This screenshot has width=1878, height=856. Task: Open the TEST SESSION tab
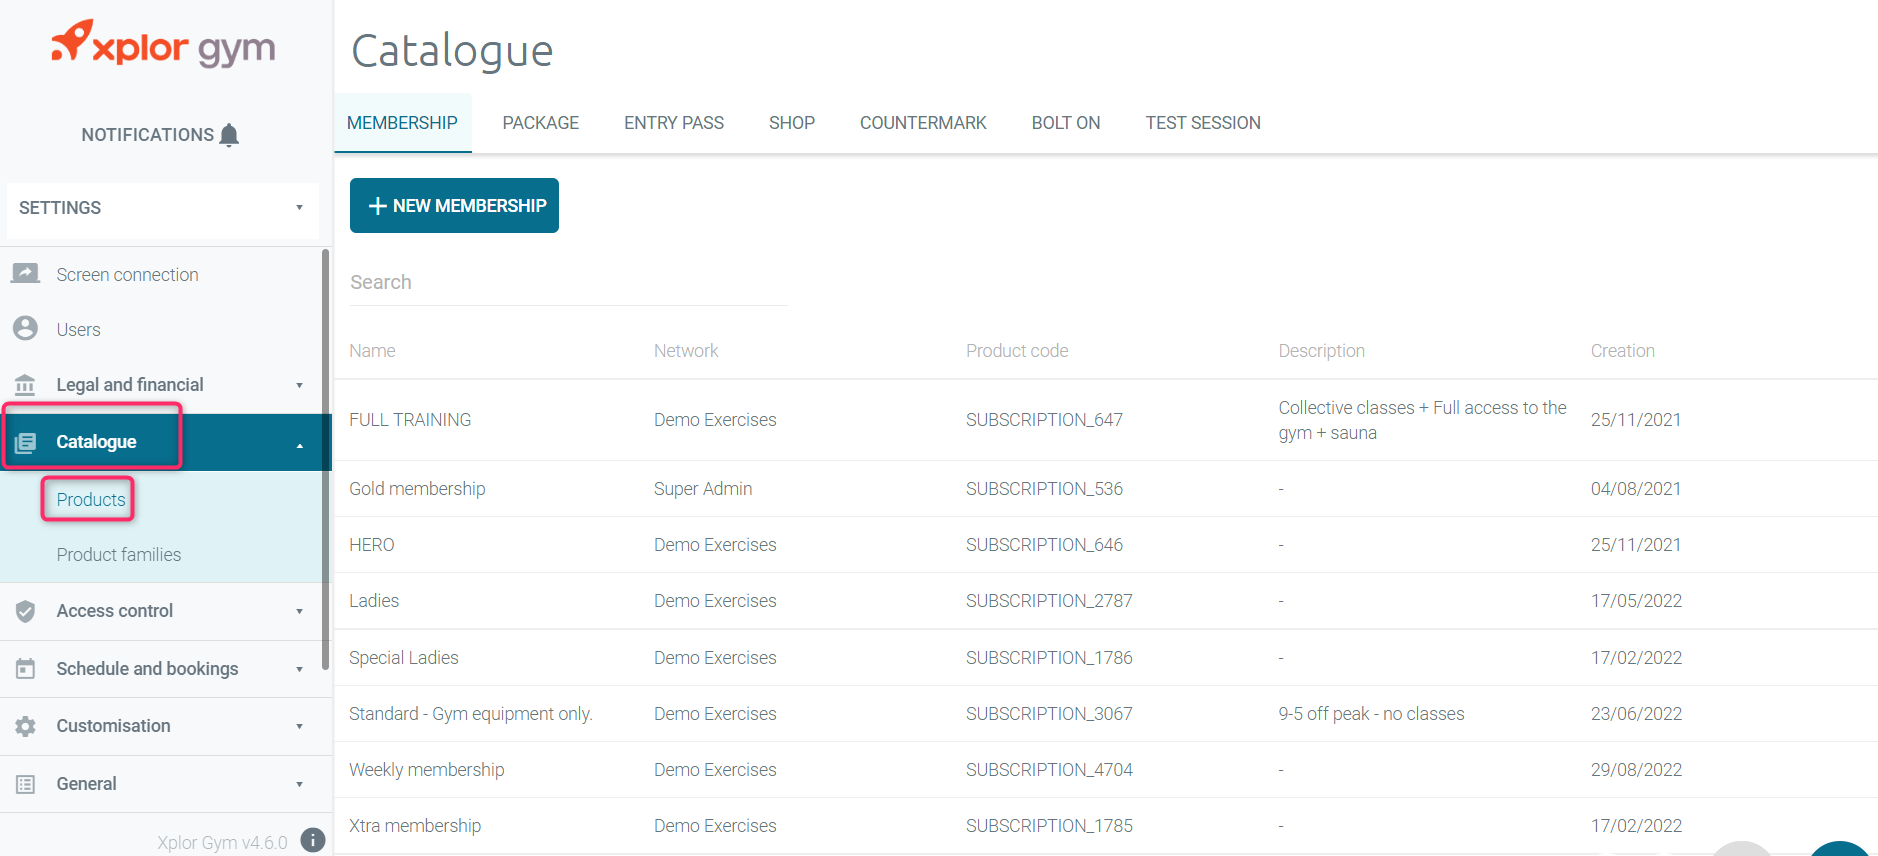click(1203, 123)
